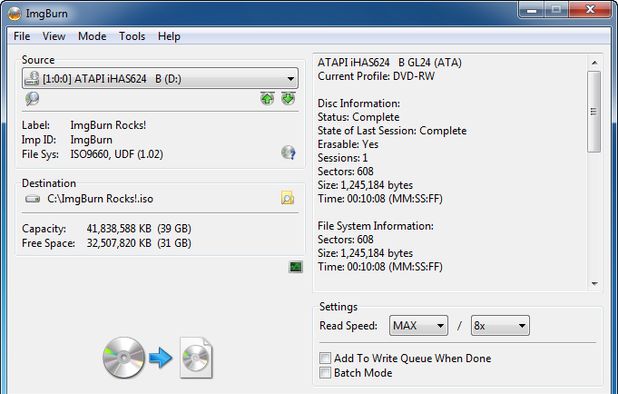Click the info panel scrollbar thumb

(x=594, y=112)
